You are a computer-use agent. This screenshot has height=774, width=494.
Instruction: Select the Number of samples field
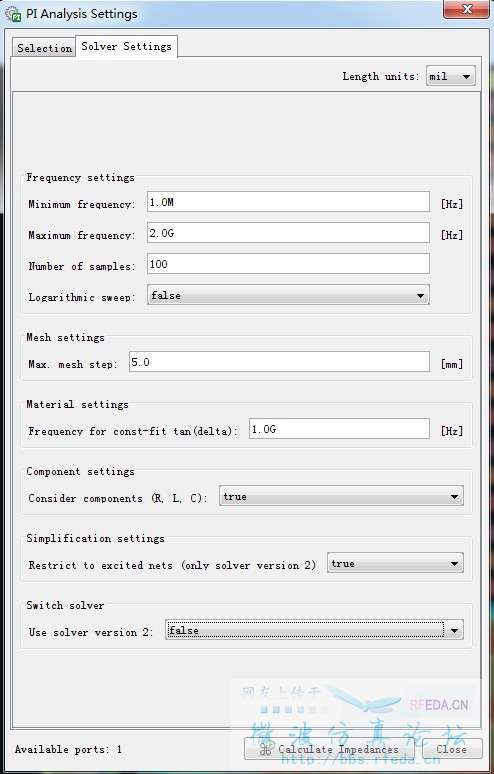(288, 264)
